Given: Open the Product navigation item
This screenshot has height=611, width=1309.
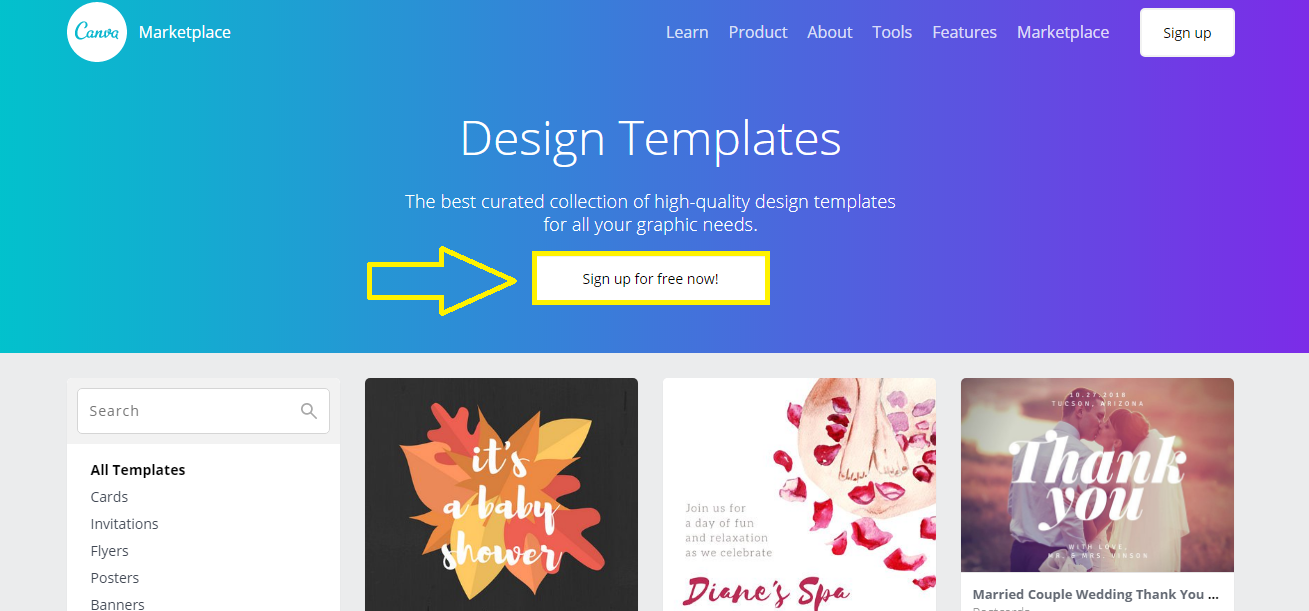Looking at the screenshot, I should click(x=758, y=32).
